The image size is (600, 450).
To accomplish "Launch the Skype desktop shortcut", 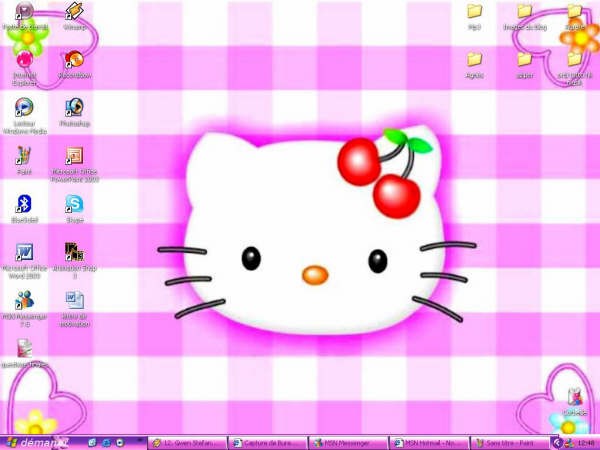I will [x=75, y=209].
